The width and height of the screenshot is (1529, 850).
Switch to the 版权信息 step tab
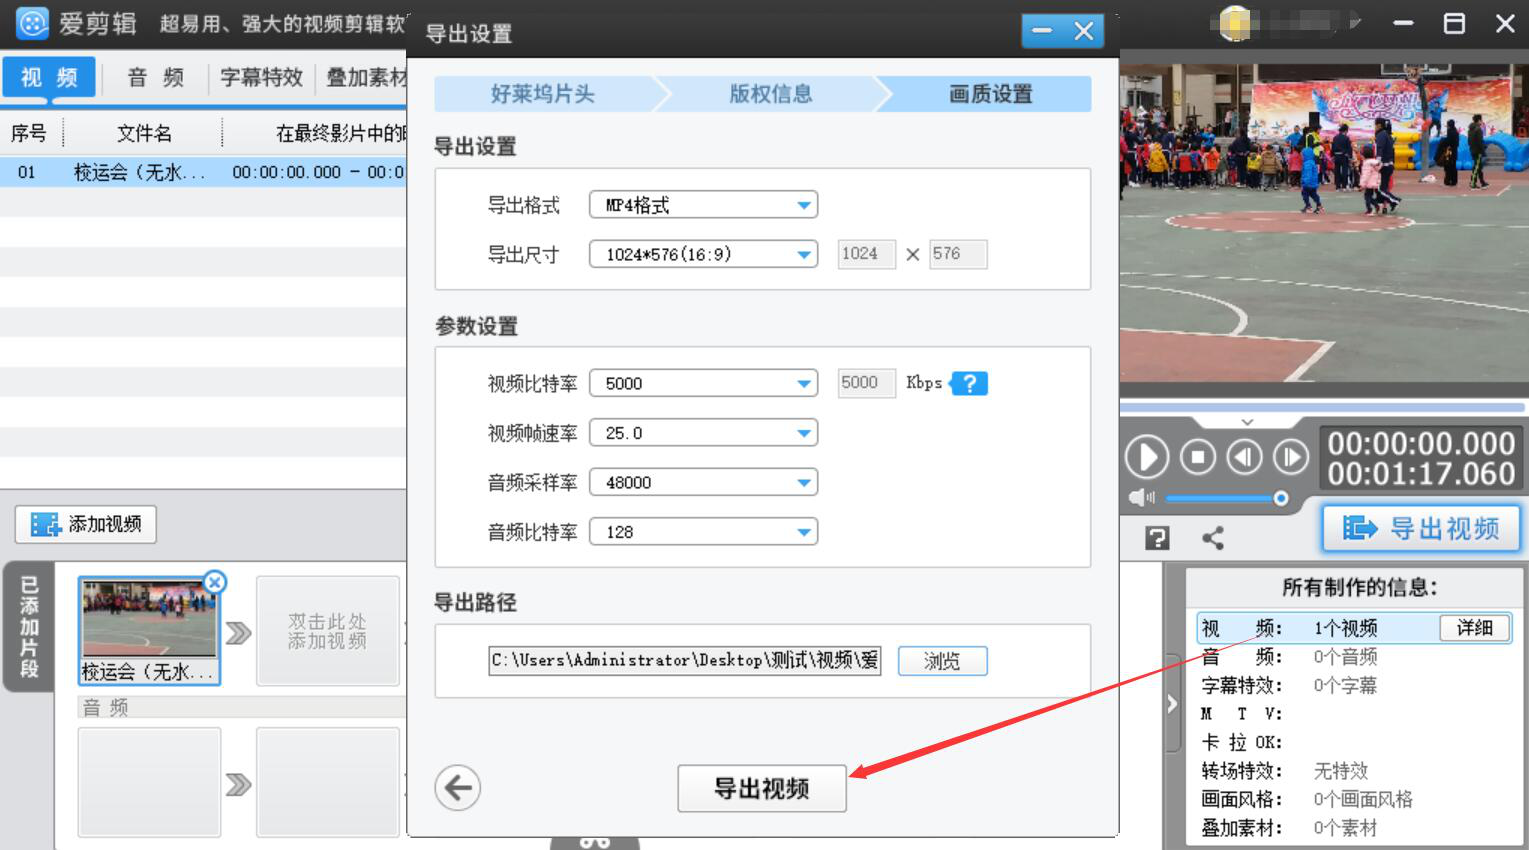(x=770, y=94)
